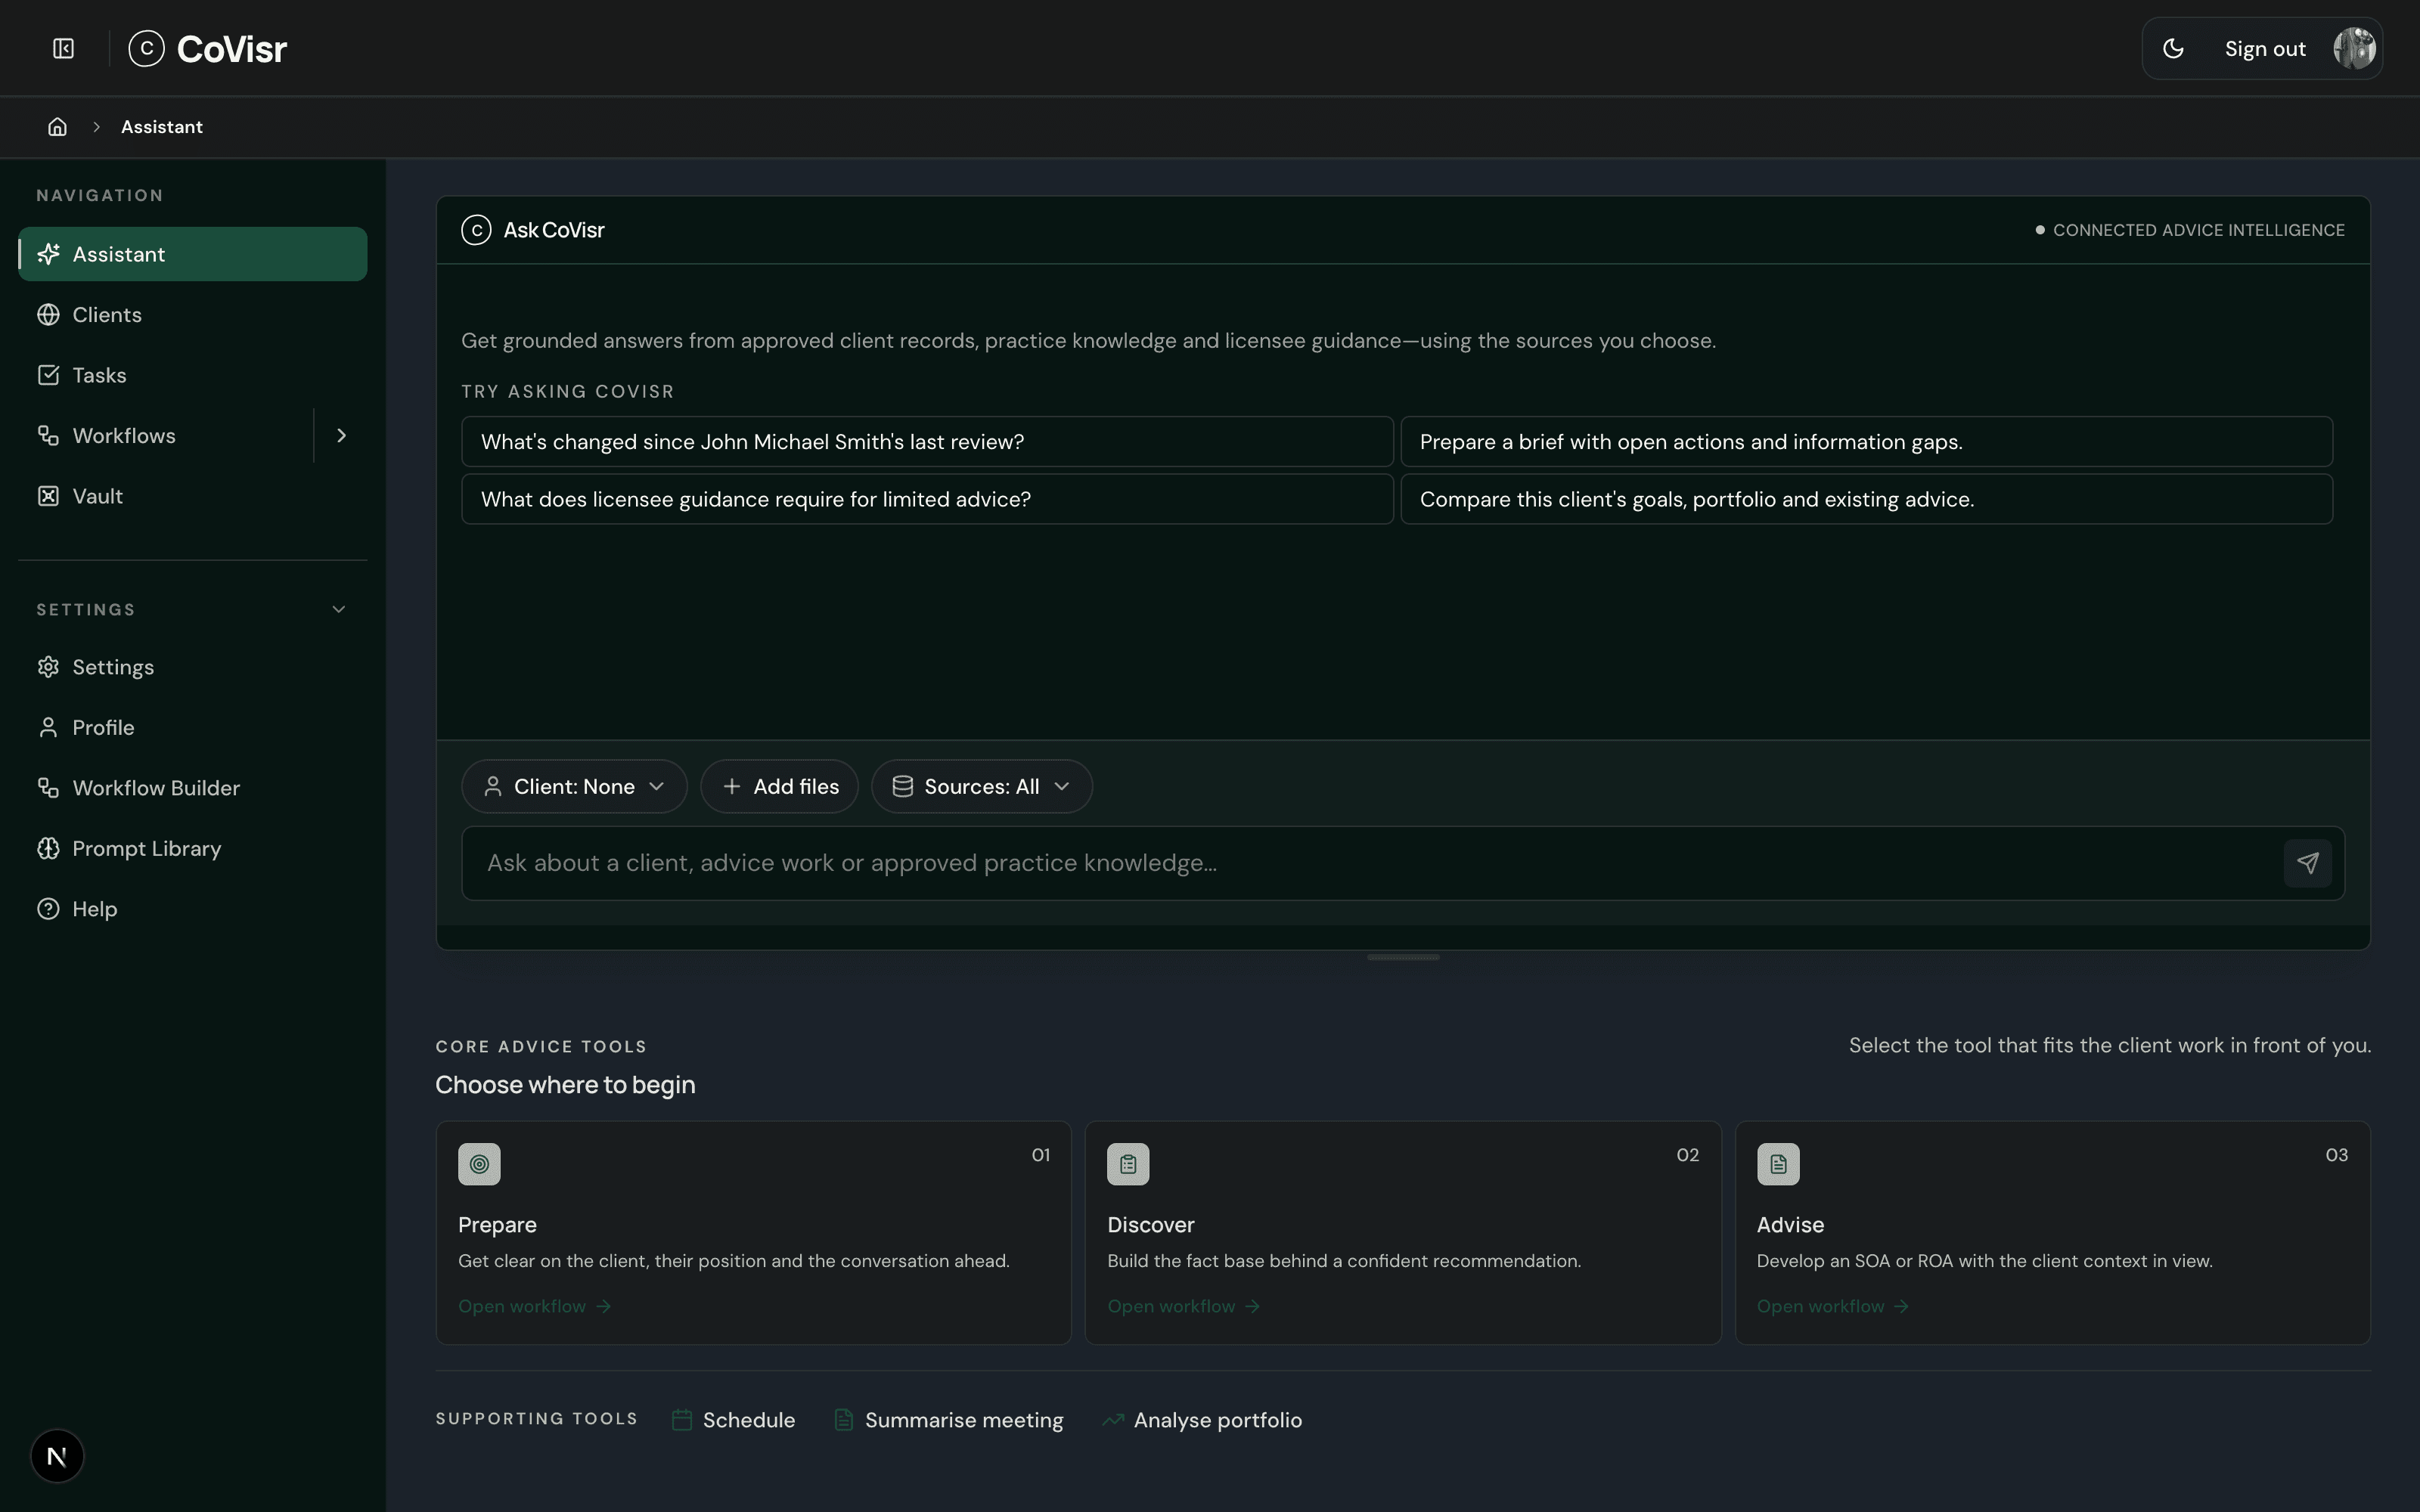
Task: Click the Ask CoVisr header logo icon
Action: (x=476, y=230)
